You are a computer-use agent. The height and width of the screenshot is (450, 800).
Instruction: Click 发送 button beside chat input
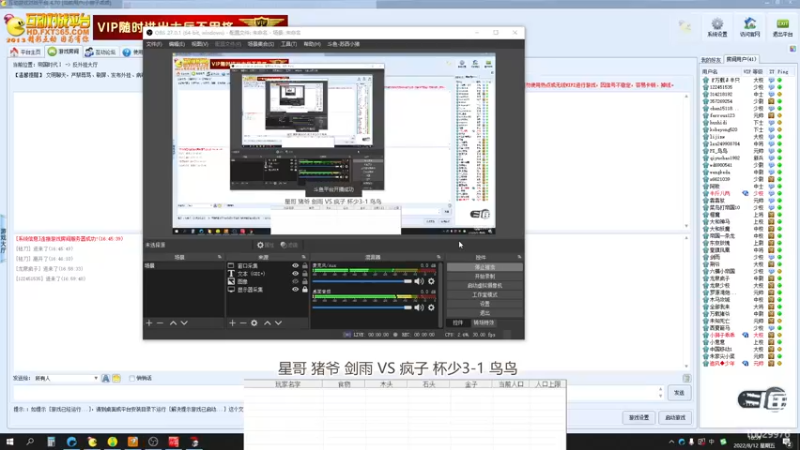(679, 393)
